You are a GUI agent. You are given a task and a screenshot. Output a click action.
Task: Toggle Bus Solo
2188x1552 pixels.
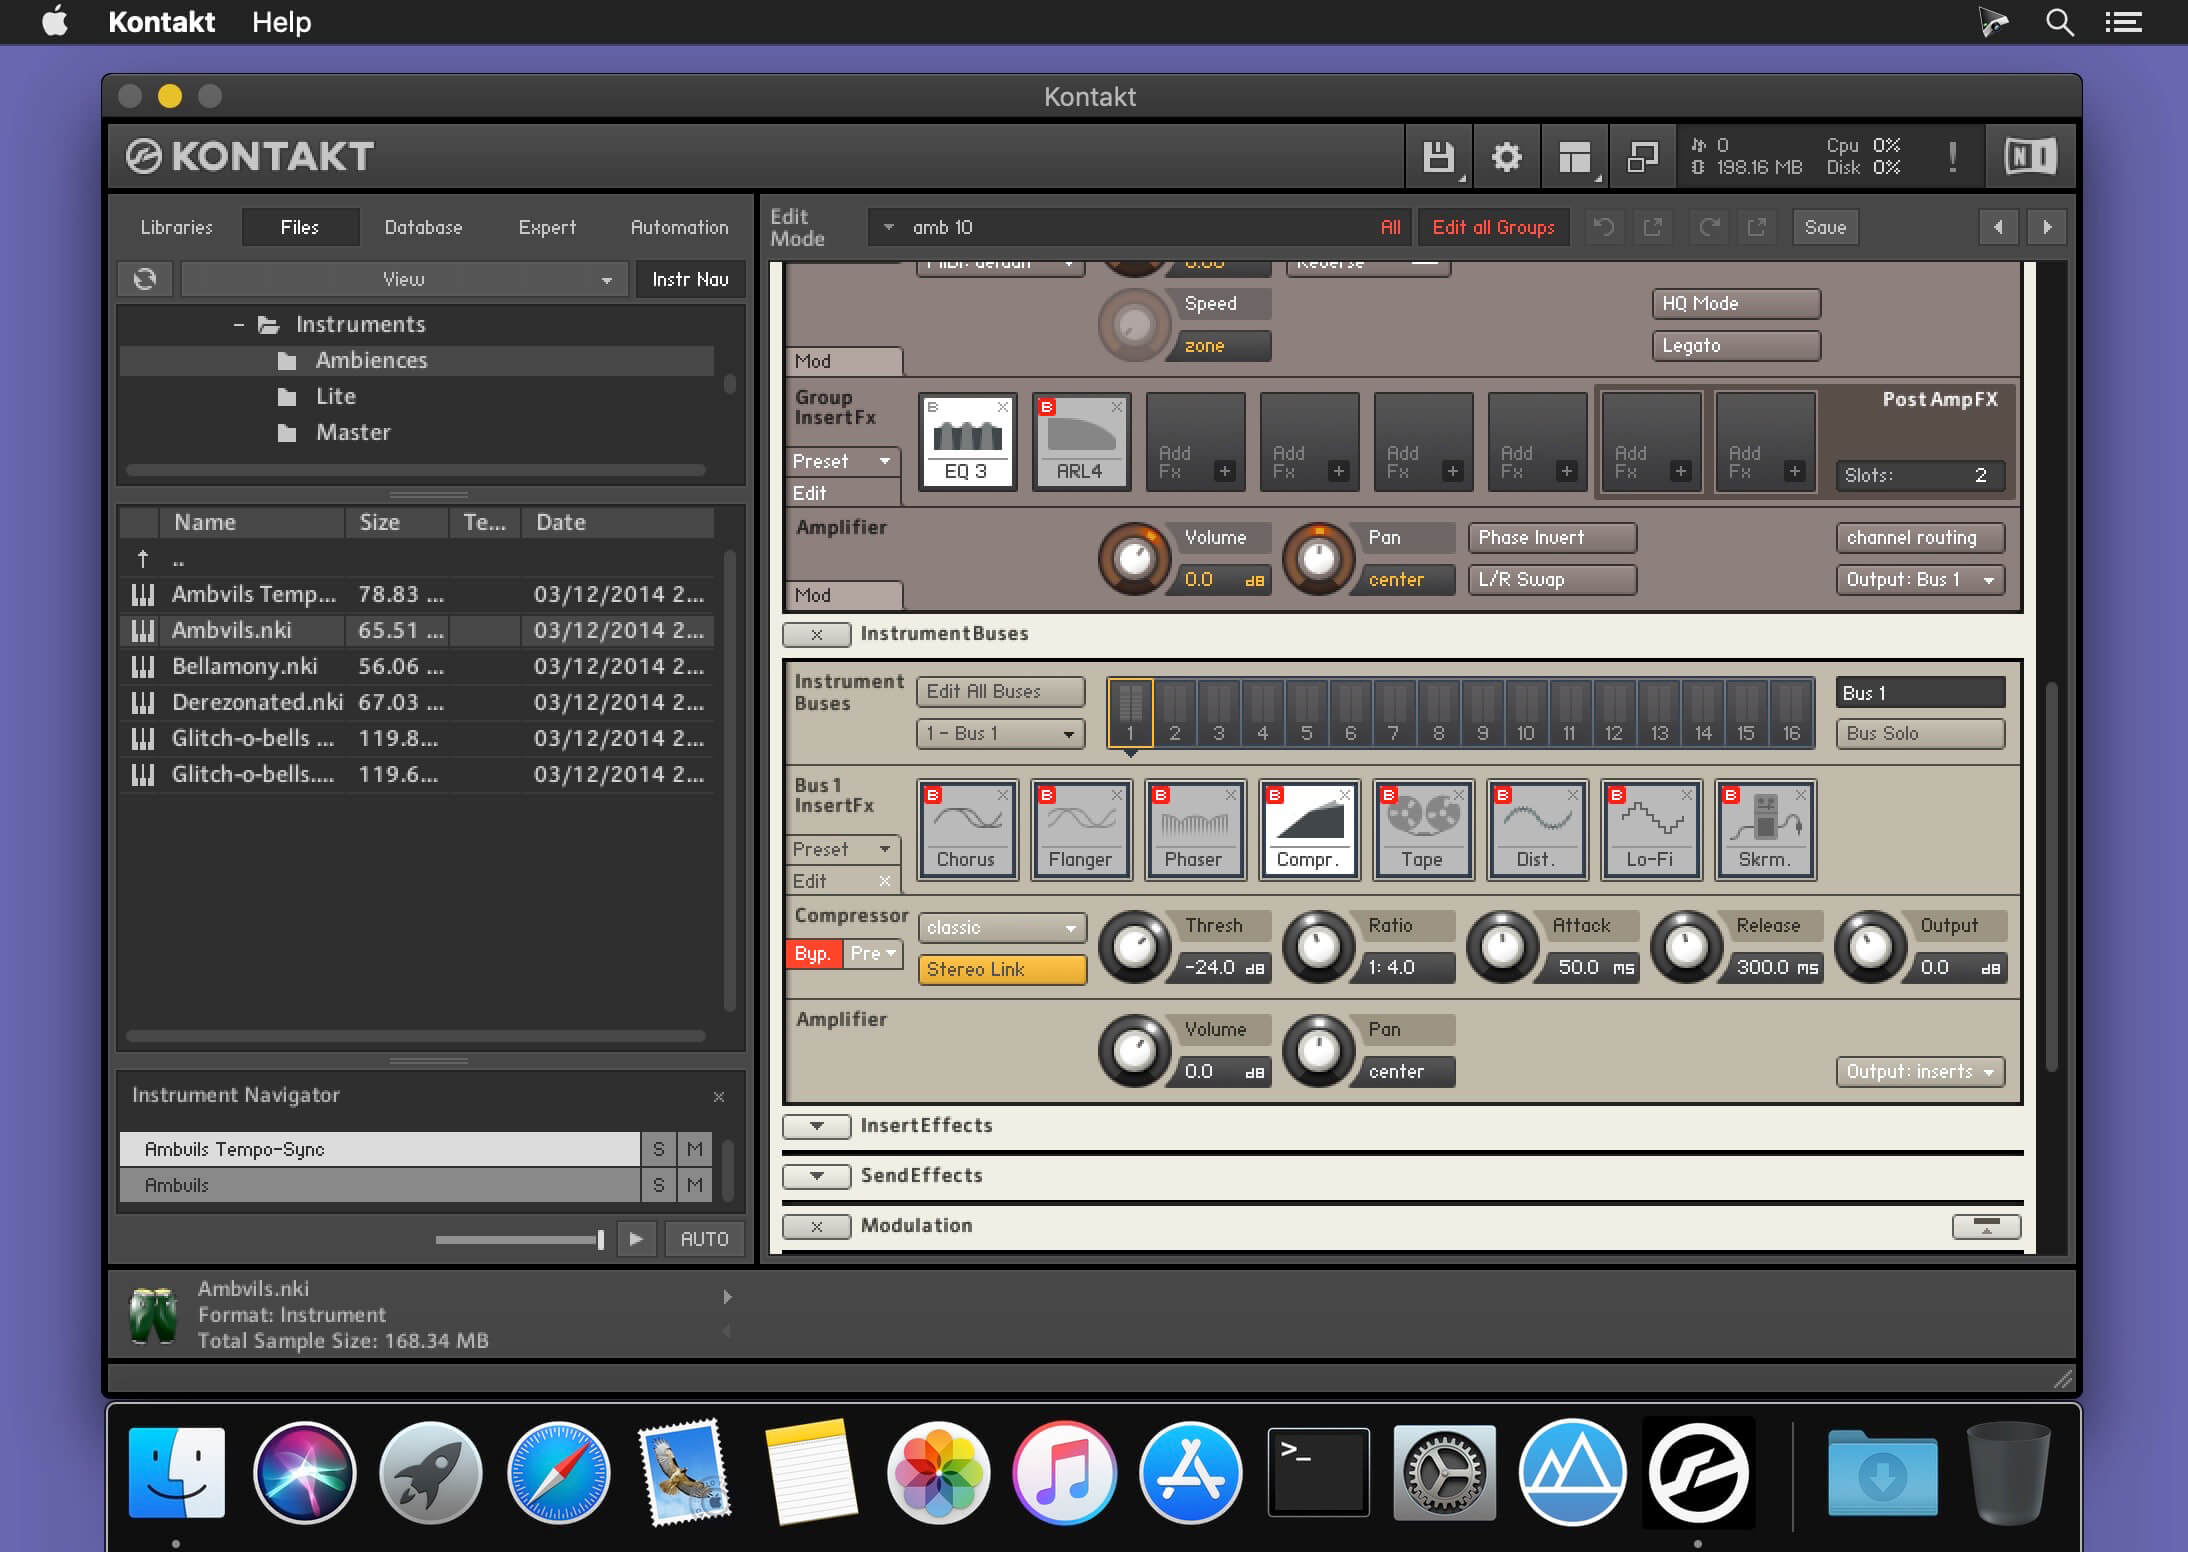coord(1920,733)
